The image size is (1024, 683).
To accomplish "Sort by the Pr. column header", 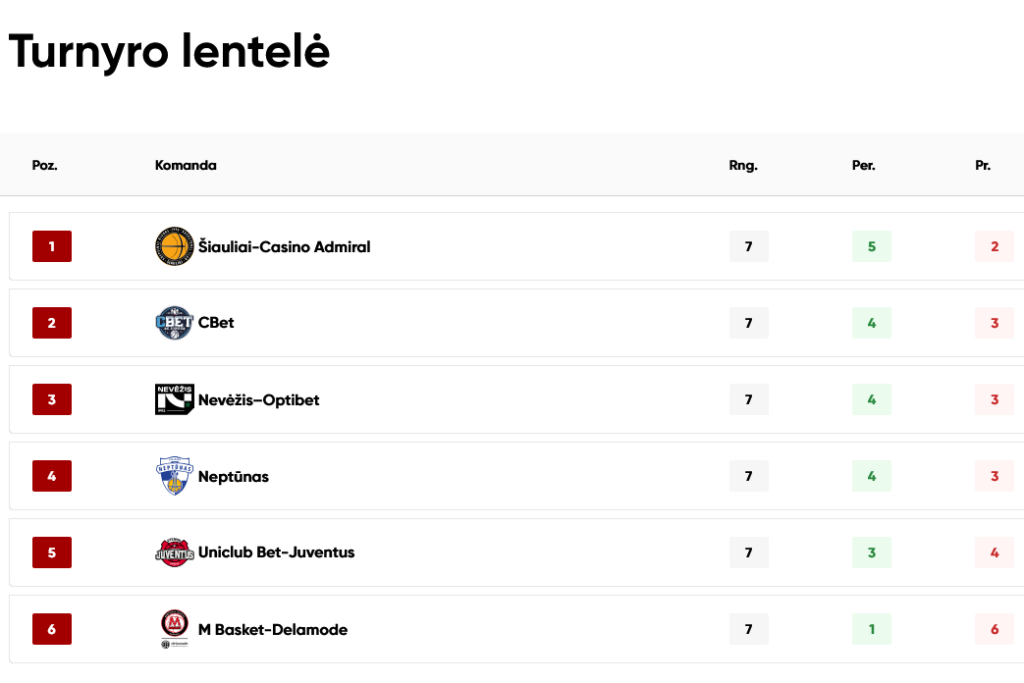I will click(983, 165).
